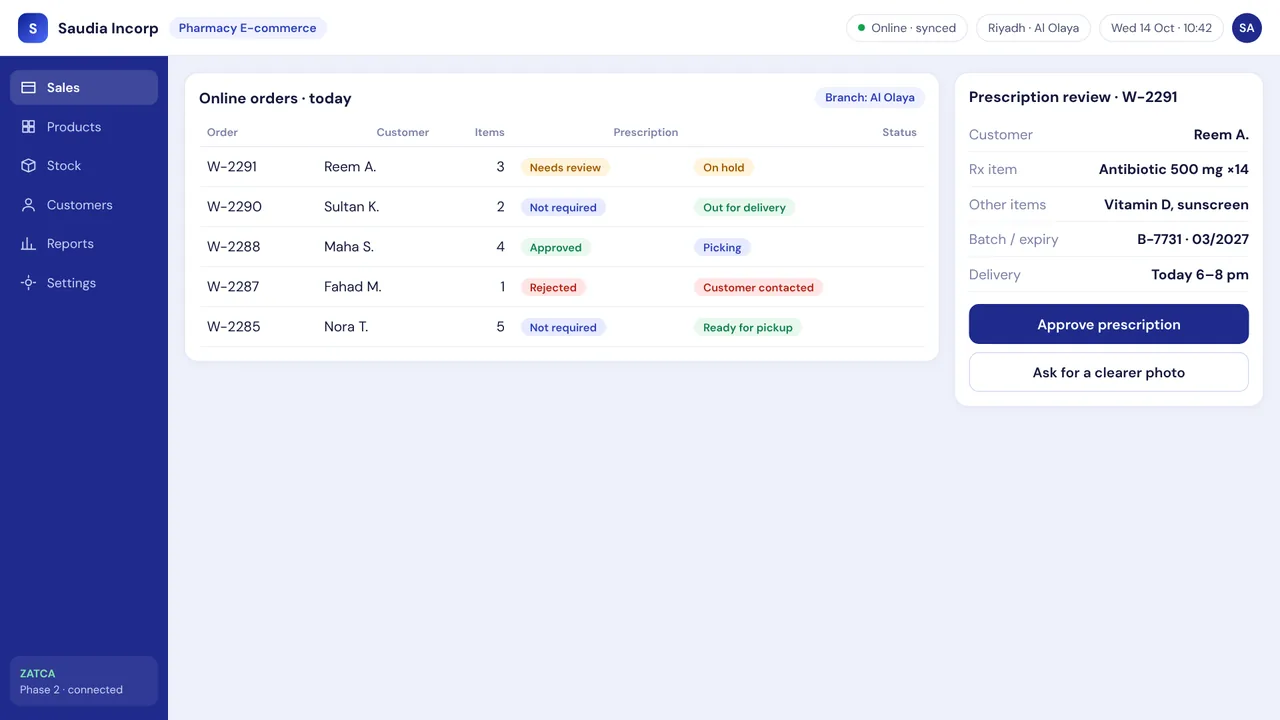Image resolution: width=1280 pixels, height=720 pixels.
Task: Click the Customer contacted badge
Action: pos(758,288)
